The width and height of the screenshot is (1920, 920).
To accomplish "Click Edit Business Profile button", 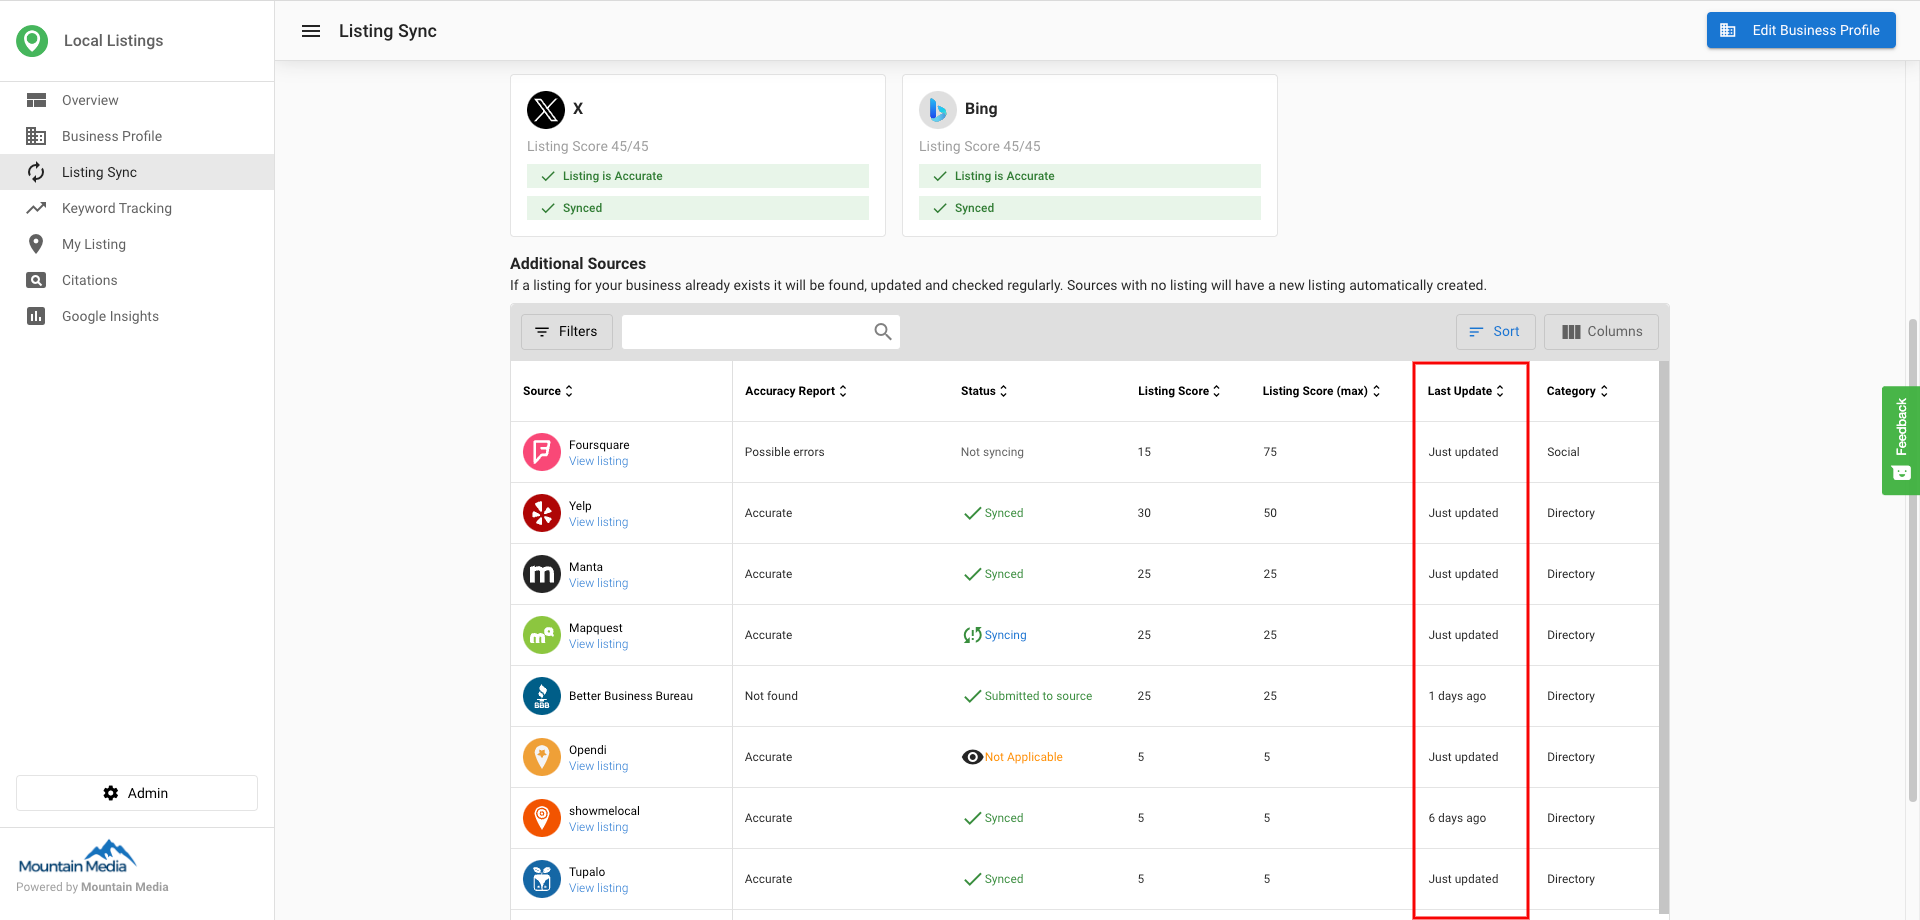I will [1800, 30].
